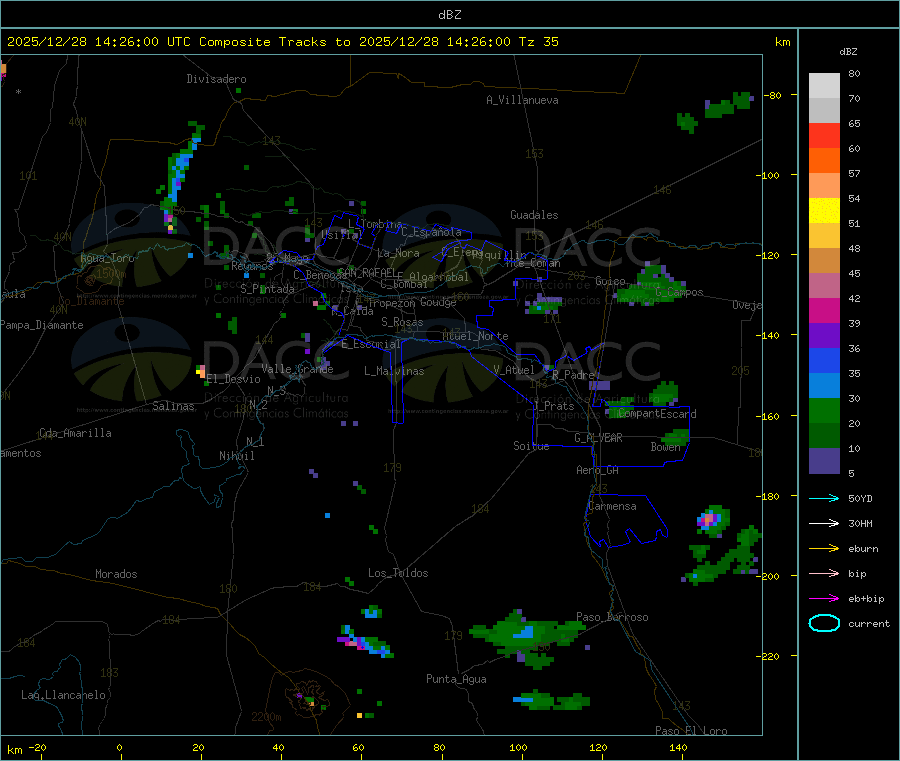Click the Paso_Barroso label
The width and height of the screenshot is (900, 761).
tap(612, 617)
